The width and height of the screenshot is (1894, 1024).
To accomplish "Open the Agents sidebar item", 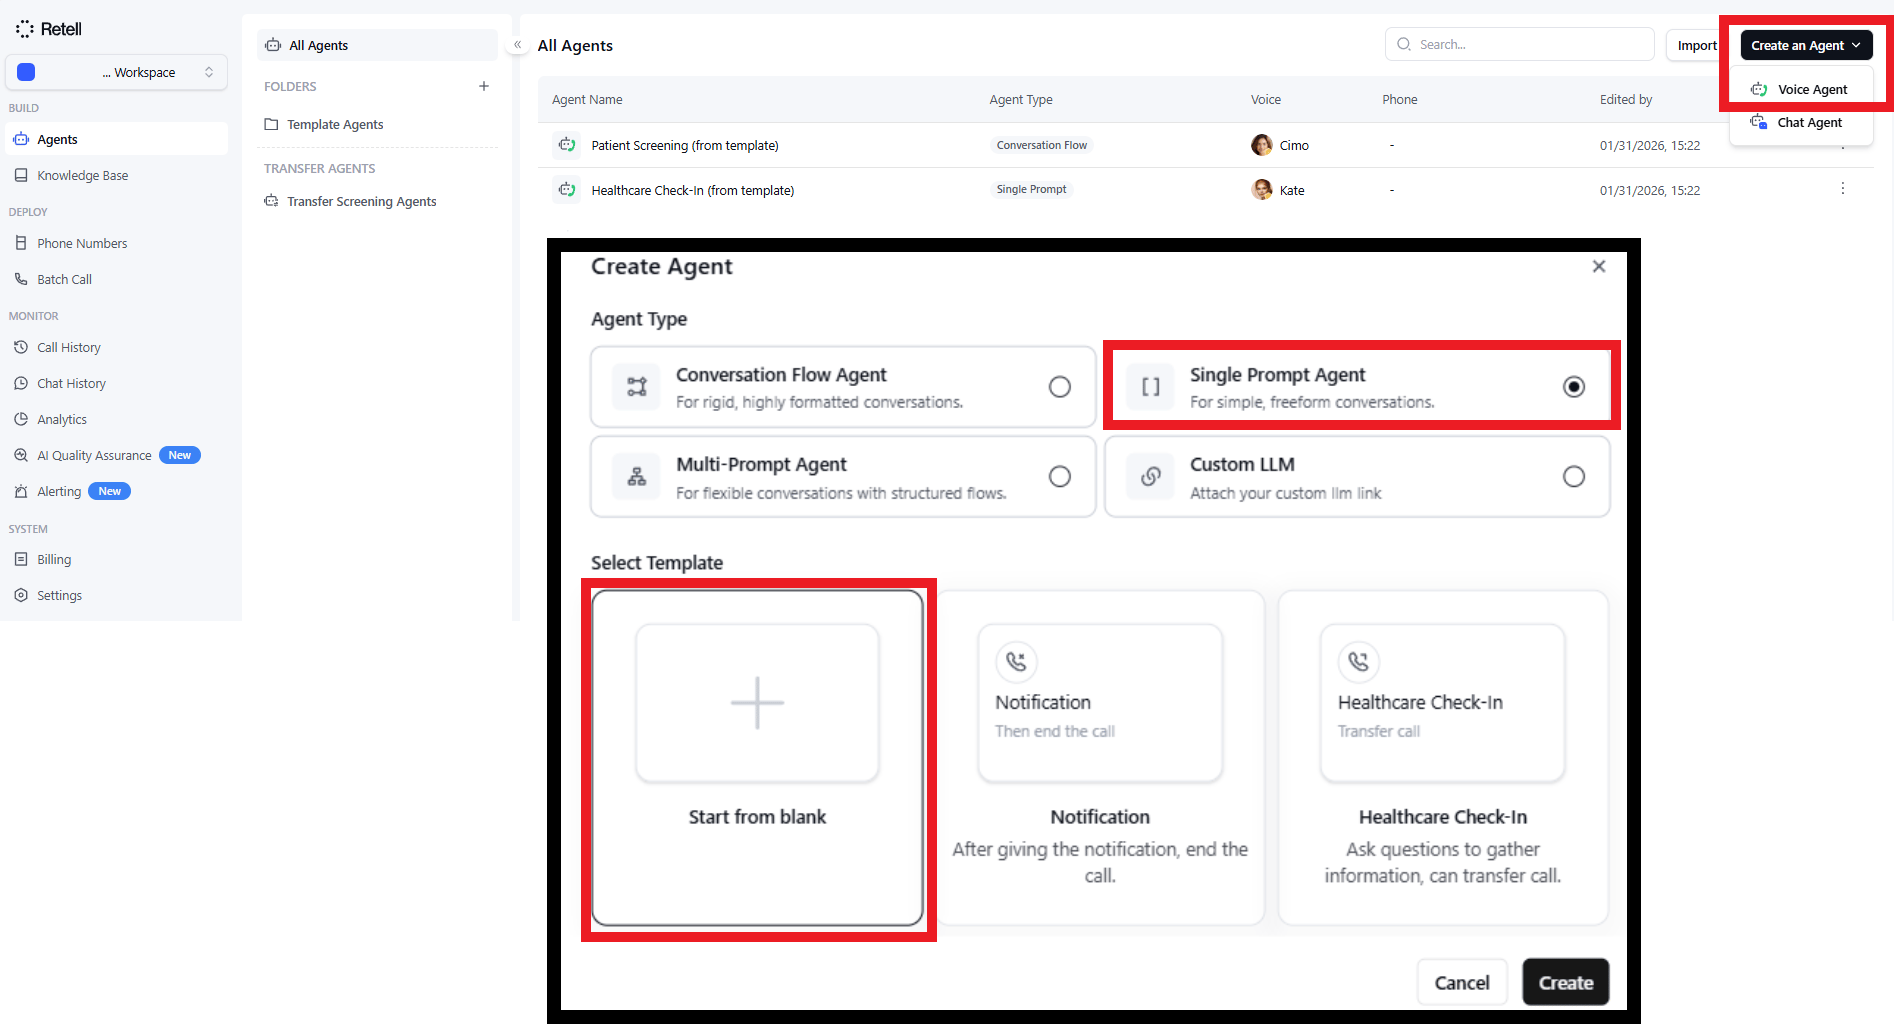I will click(x=117, y=139).
